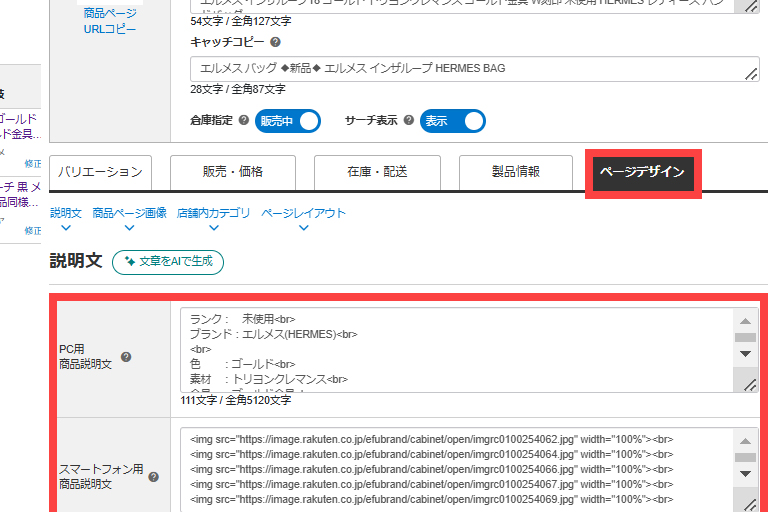Click スマートフォン用商品説明文 scrollbar down arrow

745,474
